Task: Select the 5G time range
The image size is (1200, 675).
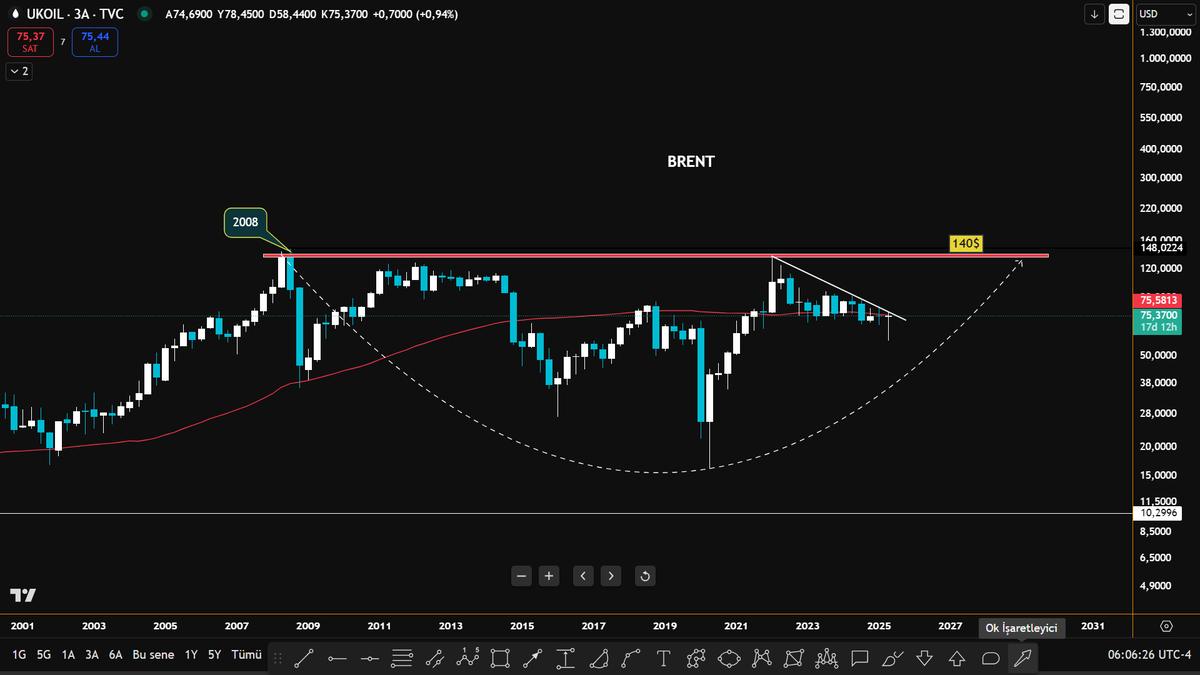Action: [x=43, y=655]
